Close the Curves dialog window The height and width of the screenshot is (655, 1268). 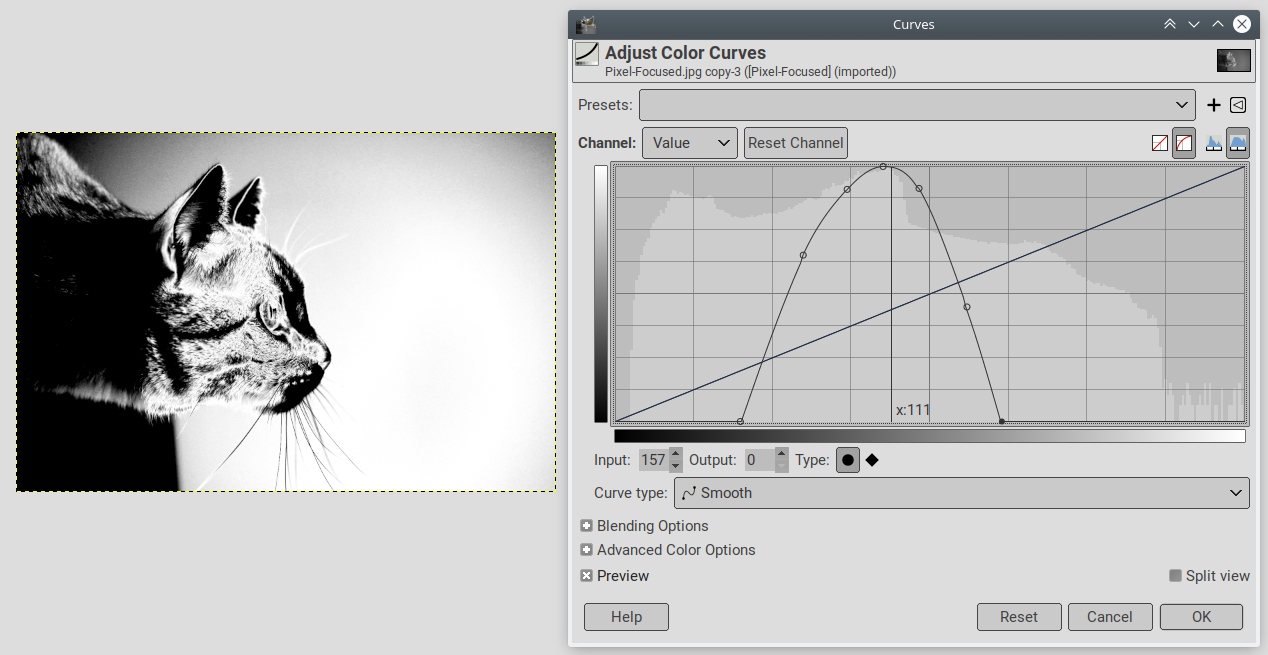click(x=1242, y=24)
